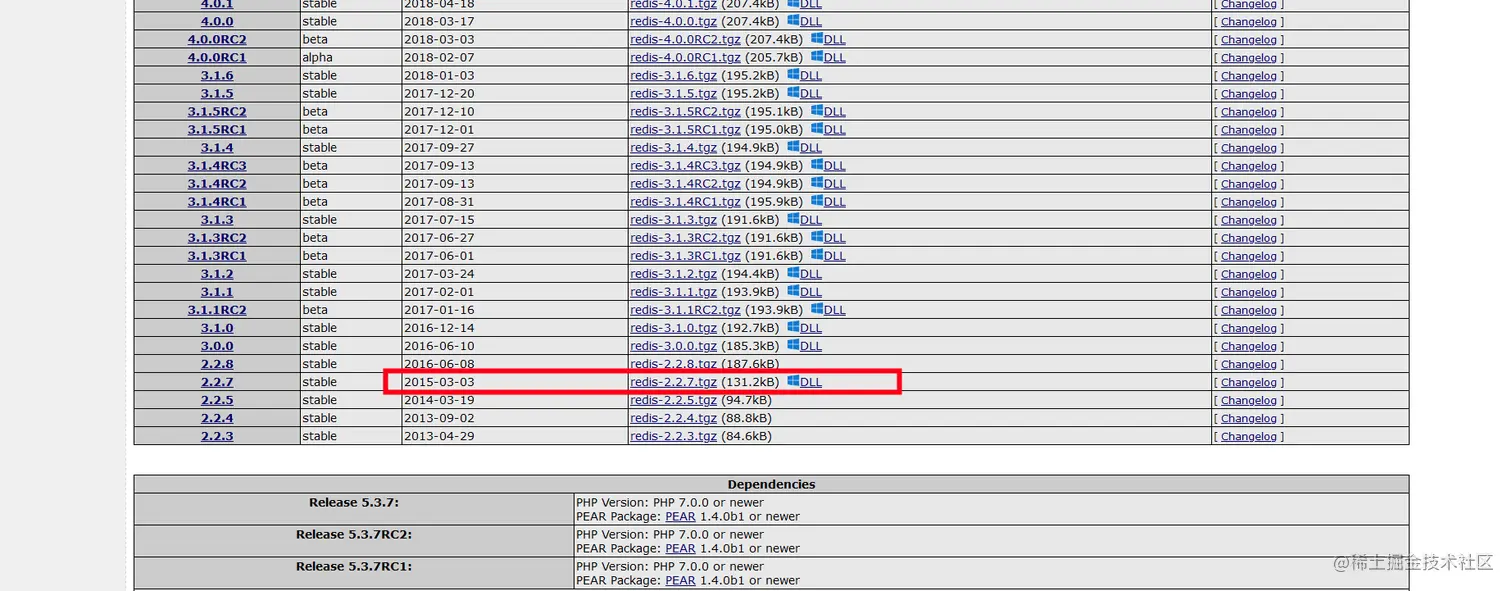
Task: Open the 3.1.6 version link
Action: click(217, 75)
